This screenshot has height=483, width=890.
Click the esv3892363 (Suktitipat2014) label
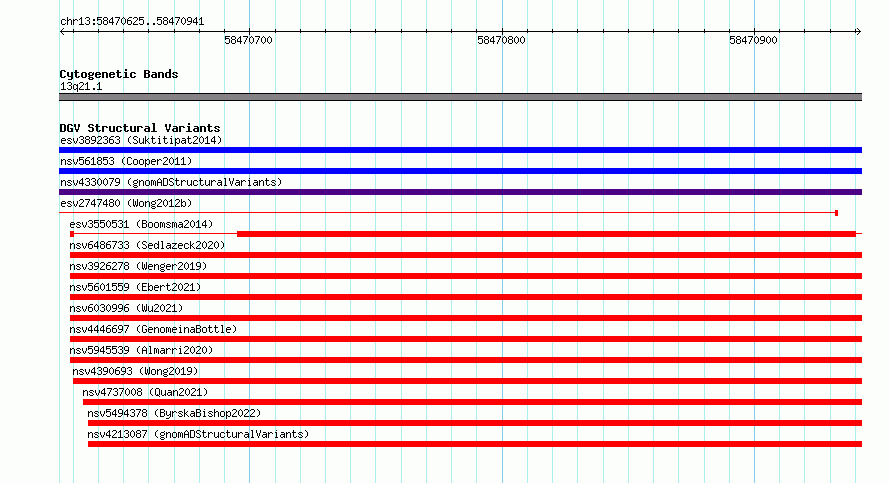141,140
